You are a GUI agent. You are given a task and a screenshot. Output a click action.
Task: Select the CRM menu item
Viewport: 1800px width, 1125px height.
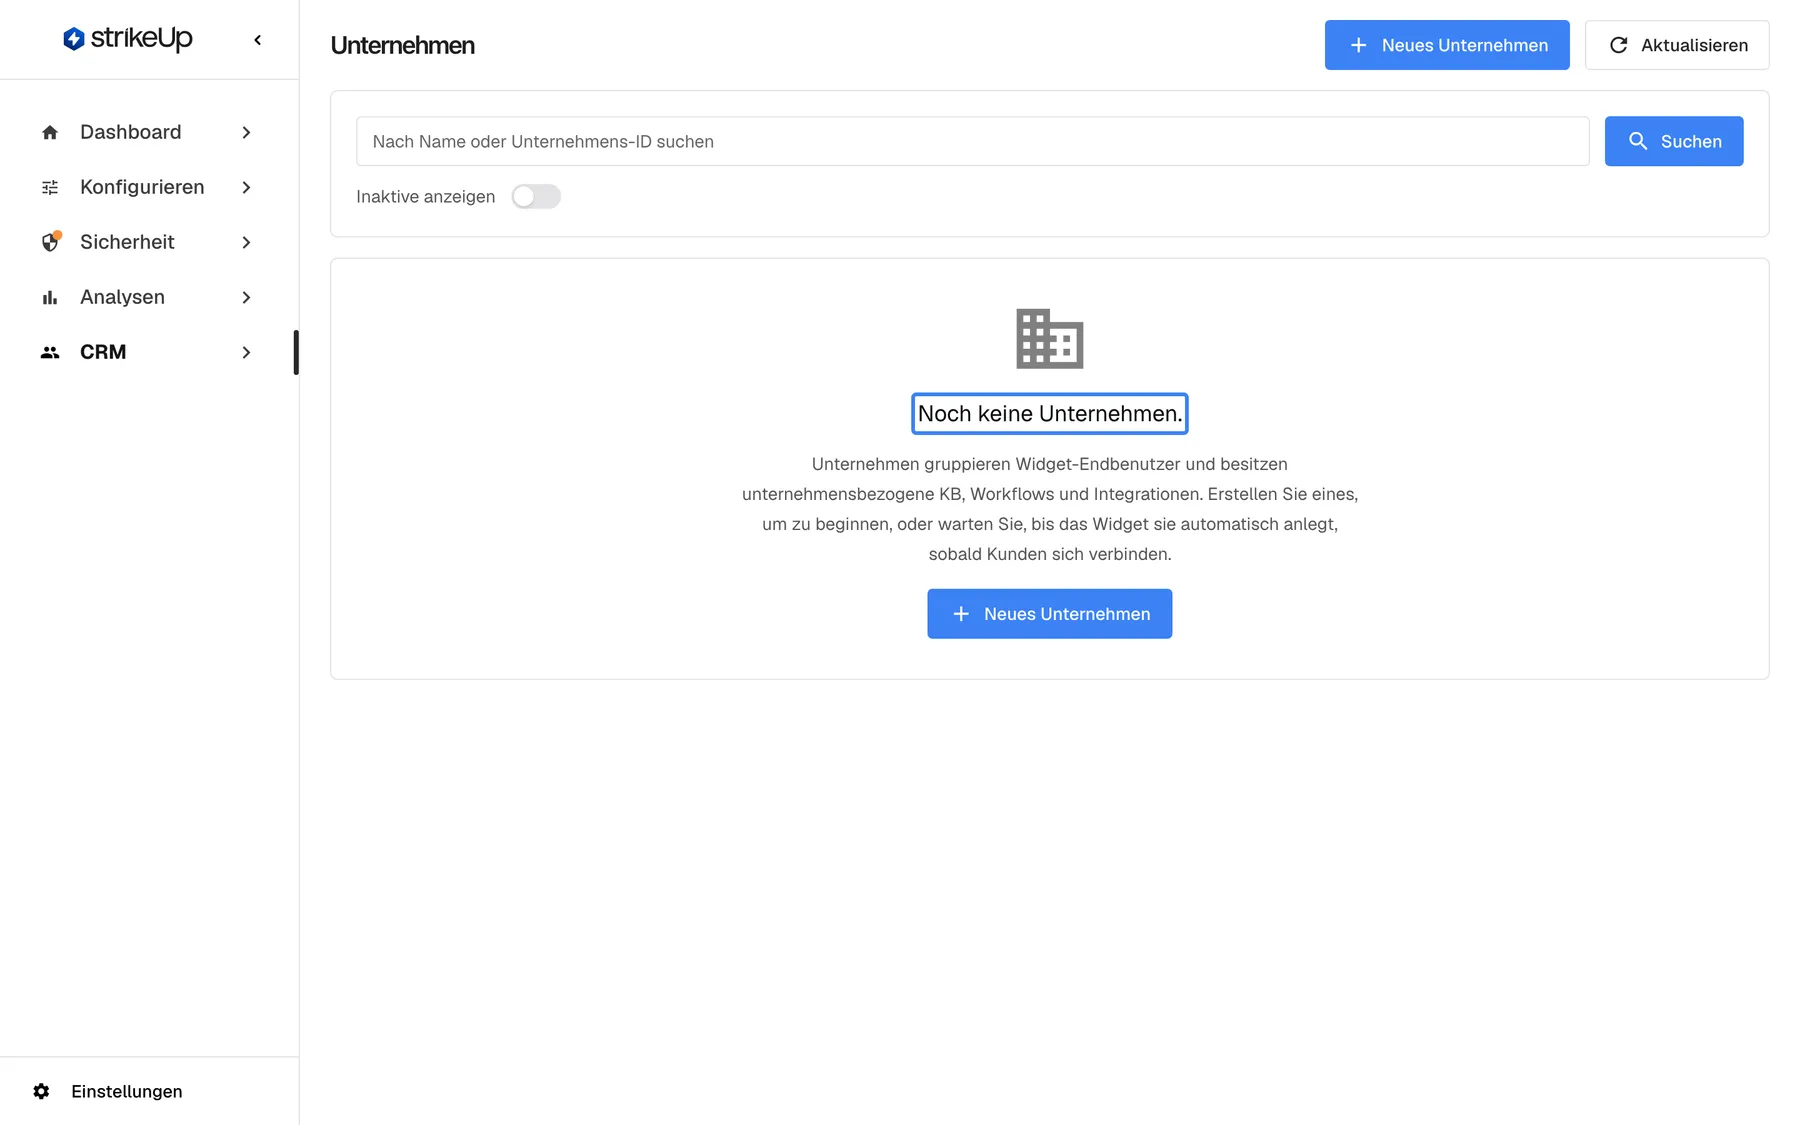147,352
